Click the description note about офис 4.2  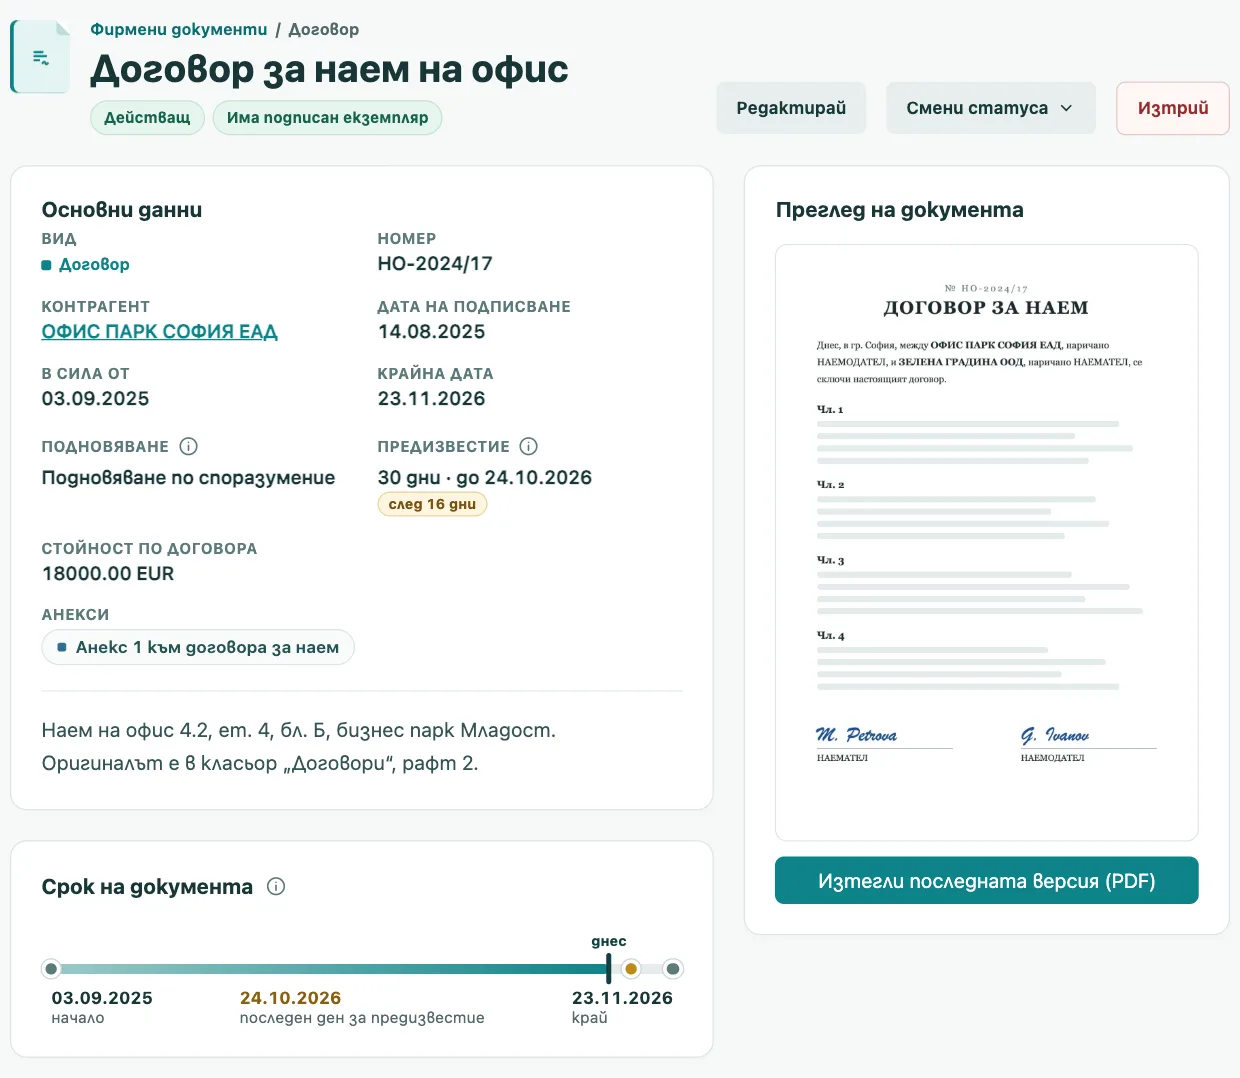tap(299, 747)
